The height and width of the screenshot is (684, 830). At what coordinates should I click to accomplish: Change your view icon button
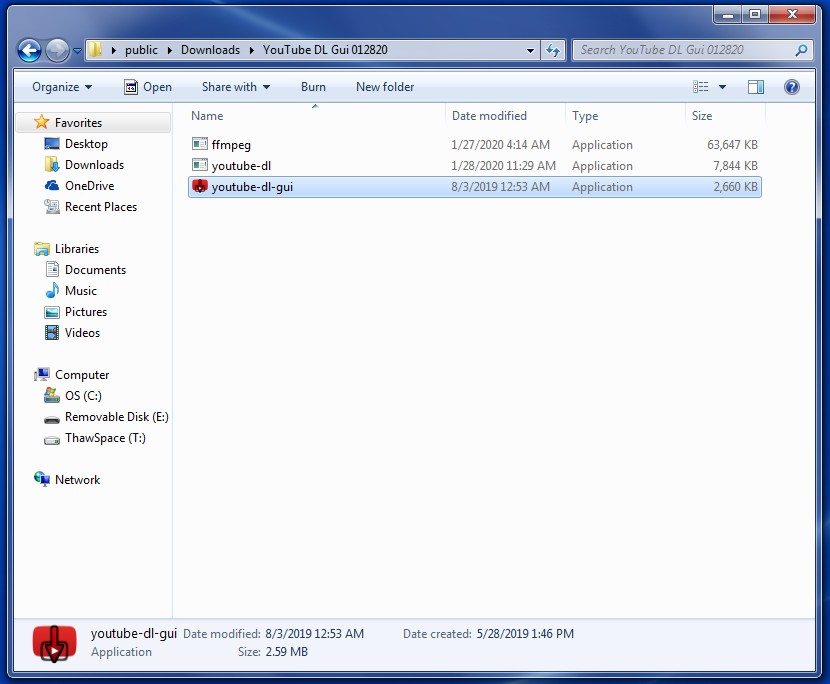point(700,87)
